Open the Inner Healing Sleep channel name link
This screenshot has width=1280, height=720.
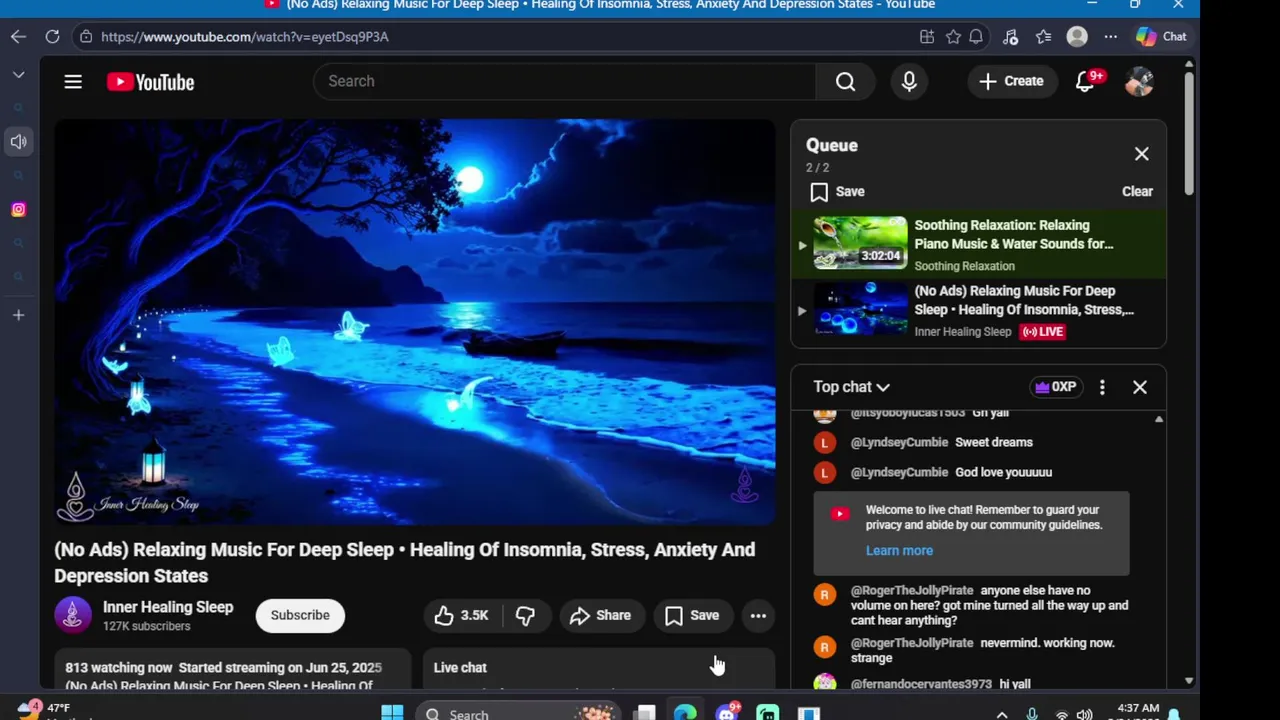point(168,607)
